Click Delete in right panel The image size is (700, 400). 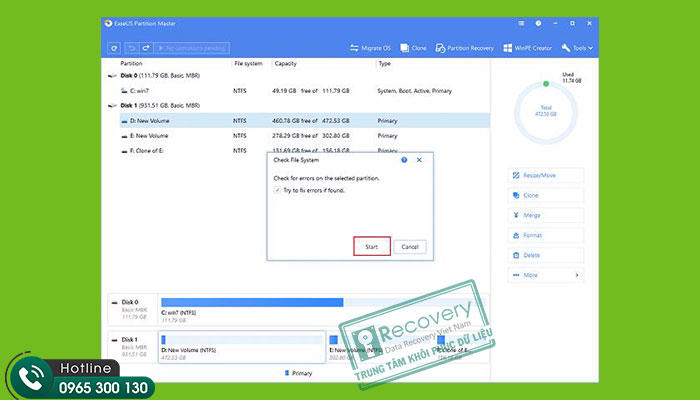click(546, 255)
